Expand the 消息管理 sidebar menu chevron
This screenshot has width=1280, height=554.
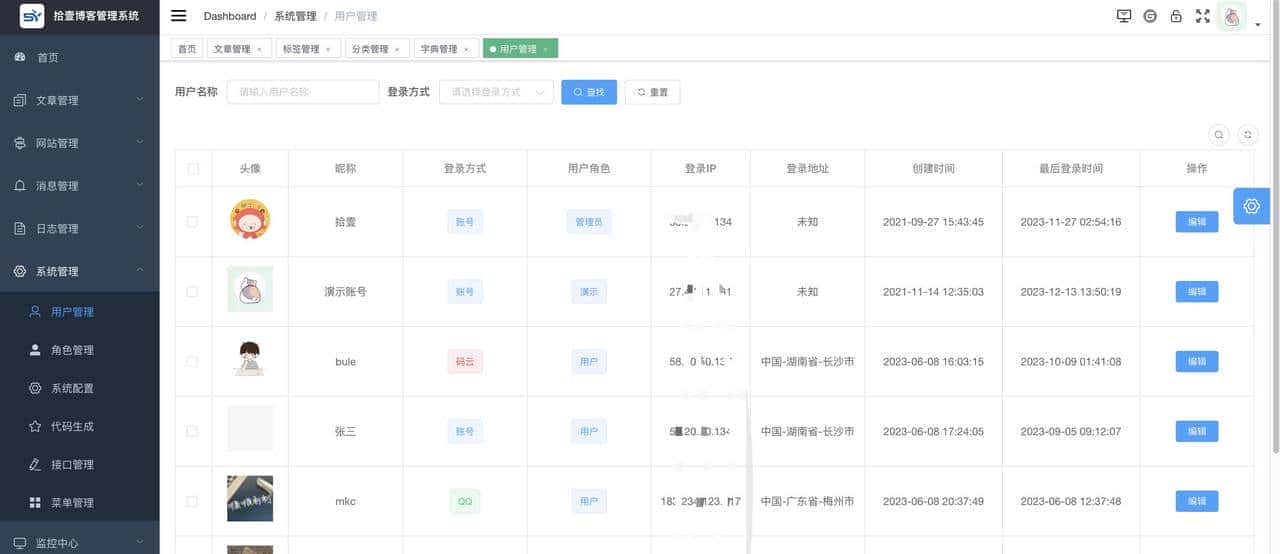coord(140,186)
